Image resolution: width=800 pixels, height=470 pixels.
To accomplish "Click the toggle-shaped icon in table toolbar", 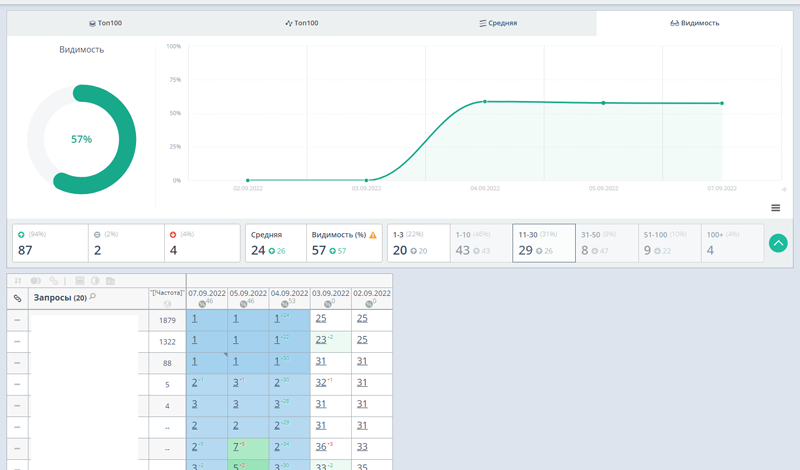I will point(36,281).
